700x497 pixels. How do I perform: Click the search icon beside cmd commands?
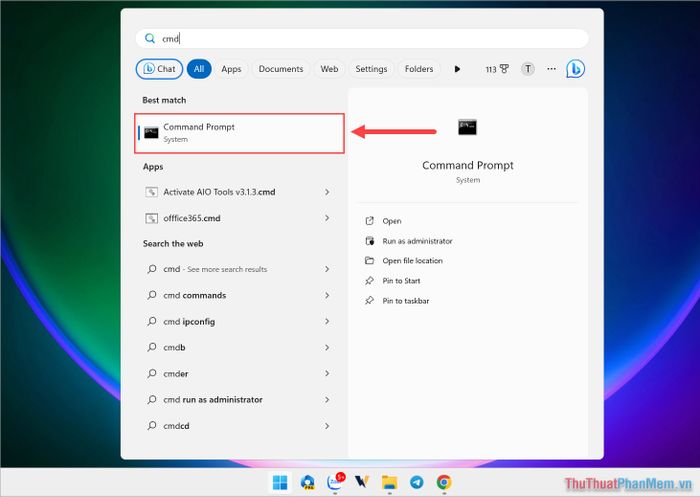tap(152, 295)
